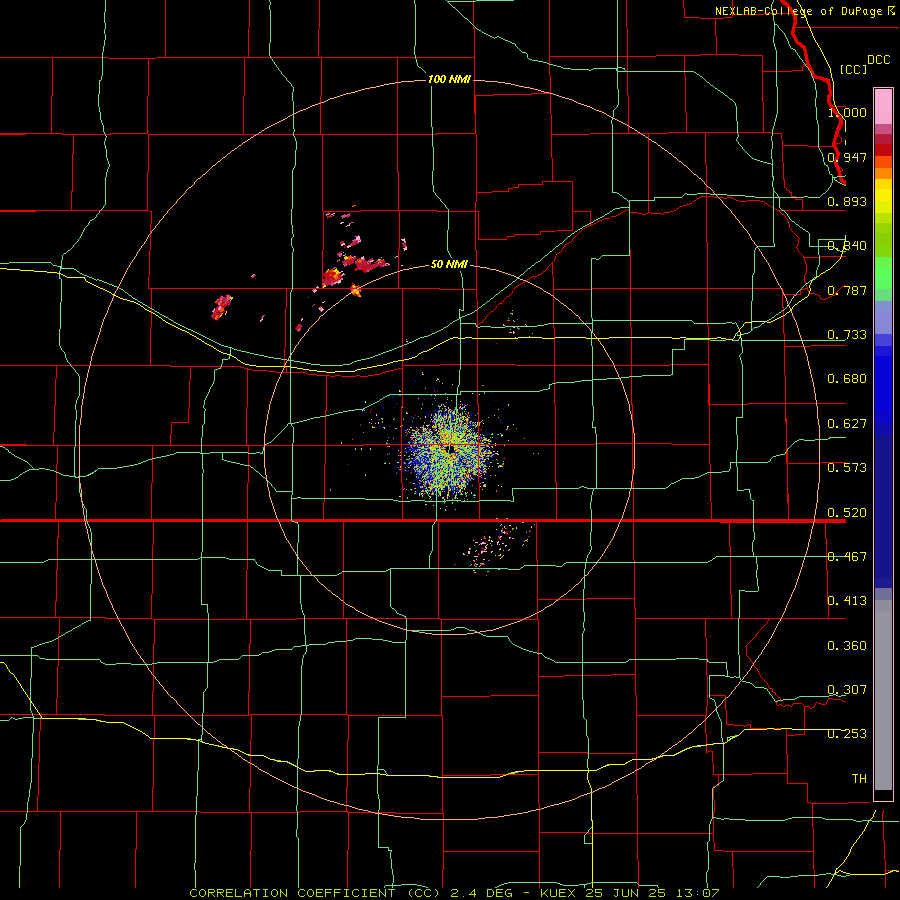
Task: Click the 0.840 scale value
Action: (x=847, y=246)
